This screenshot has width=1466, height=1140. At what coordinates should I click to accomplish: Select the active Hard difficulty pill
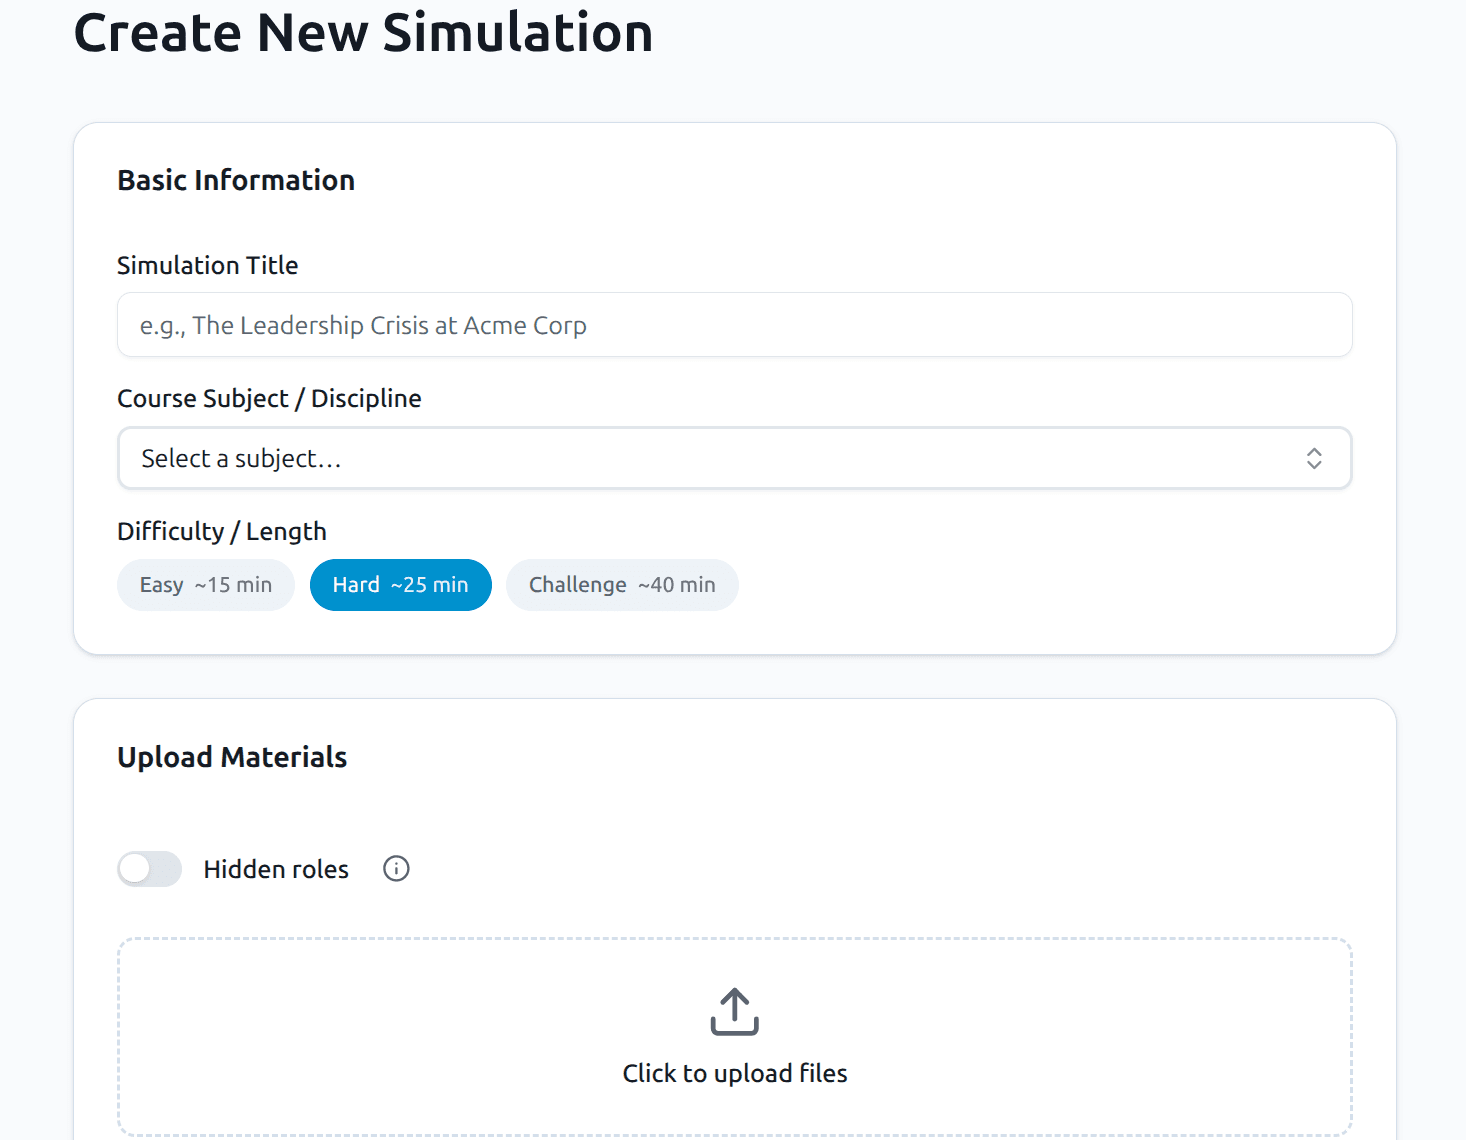click(x=400, y=585)
